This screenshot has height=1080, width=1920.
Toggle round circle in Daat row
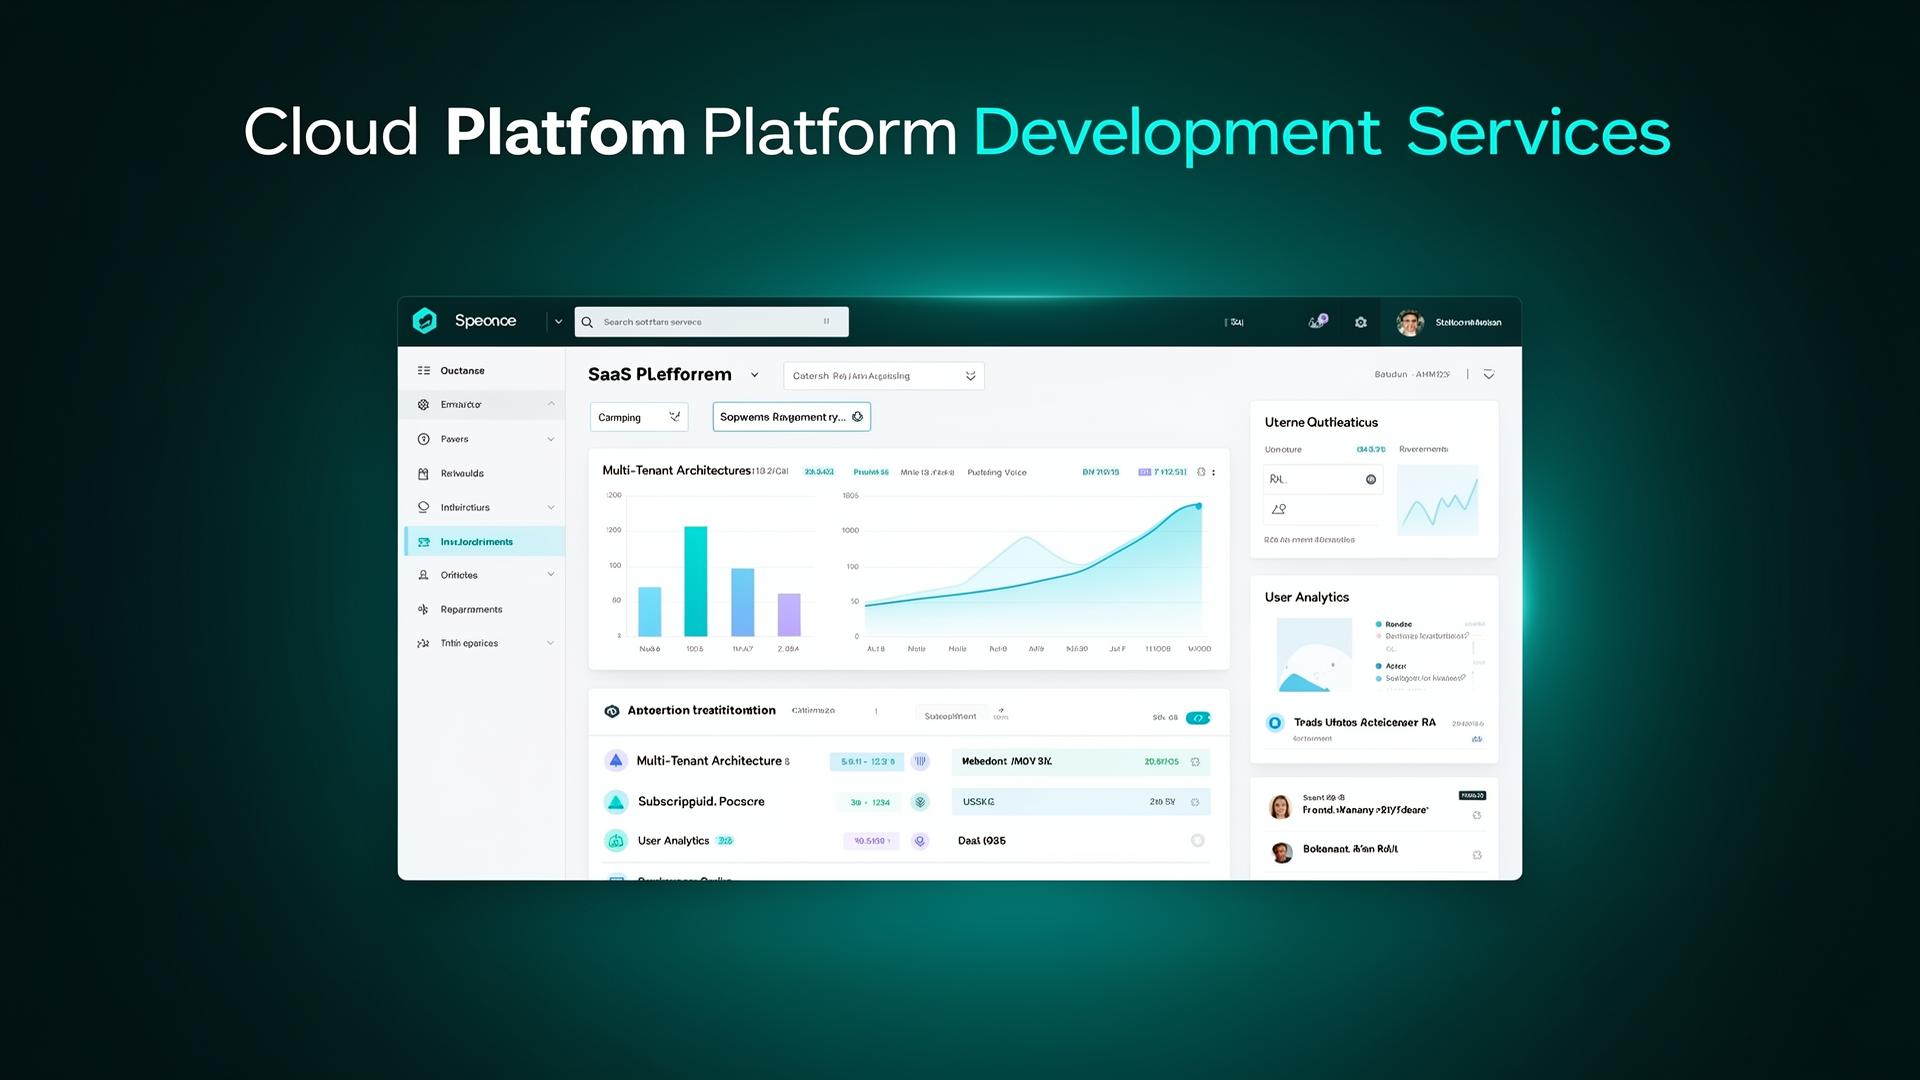[1198, 841]
